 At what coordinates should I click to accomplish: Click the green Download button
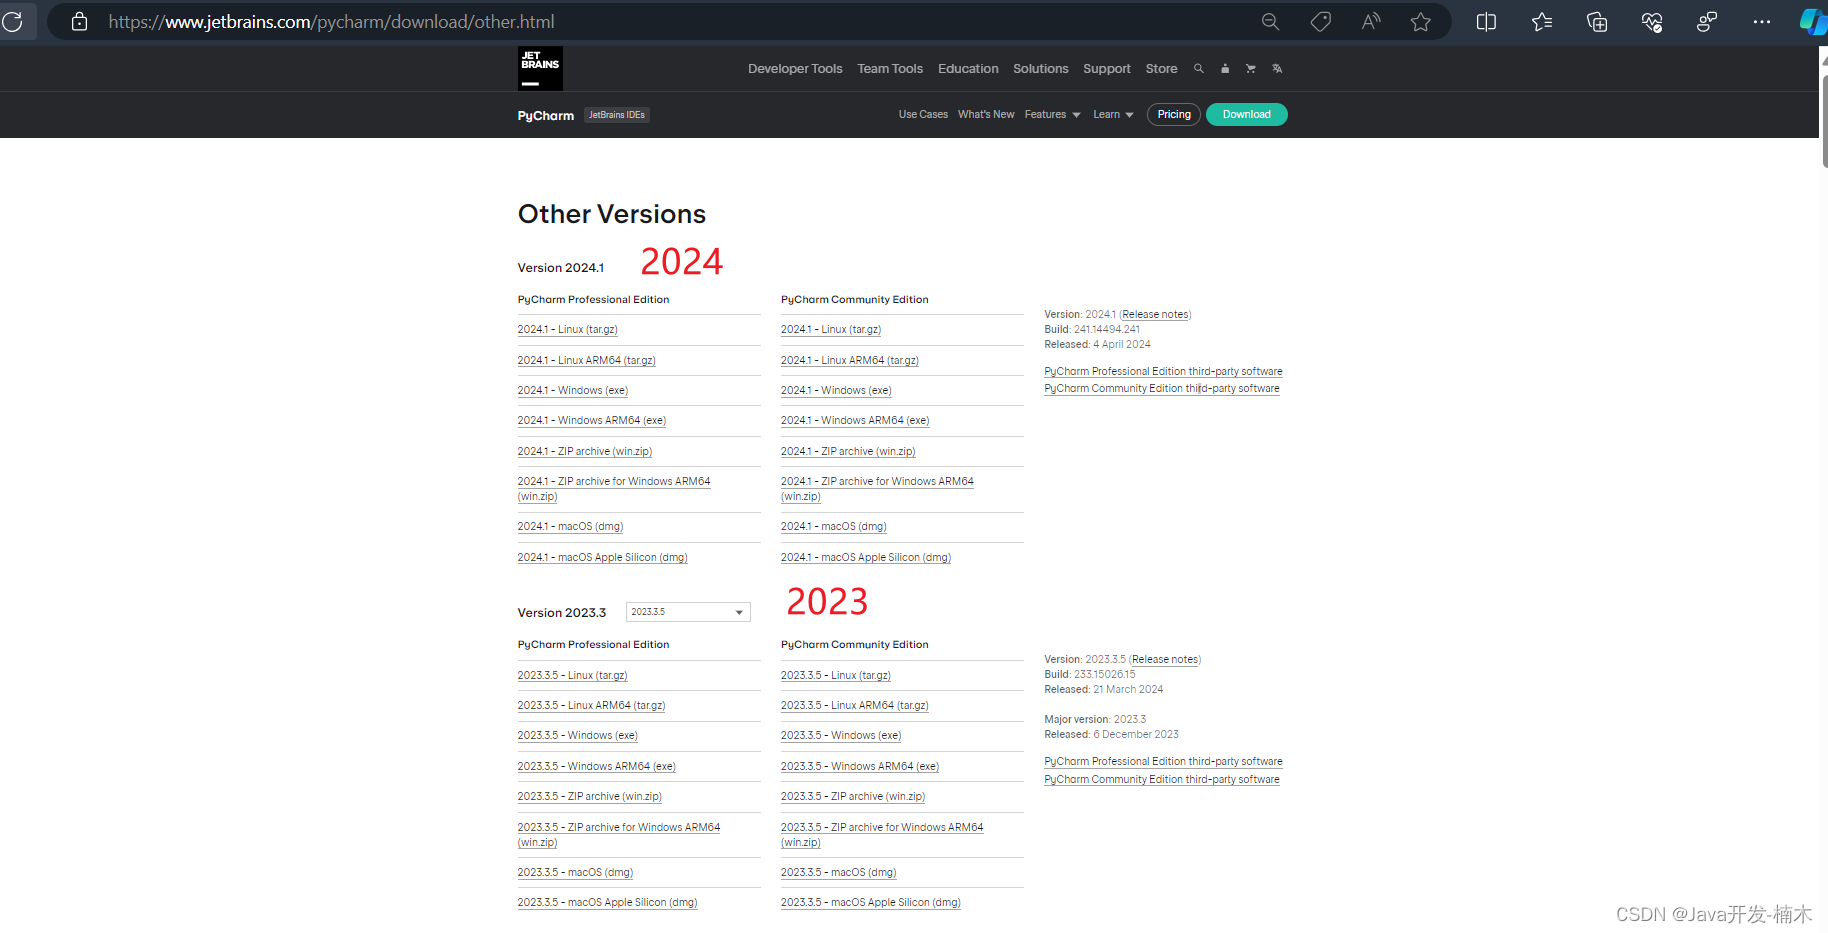click(x=1247, y=114)
